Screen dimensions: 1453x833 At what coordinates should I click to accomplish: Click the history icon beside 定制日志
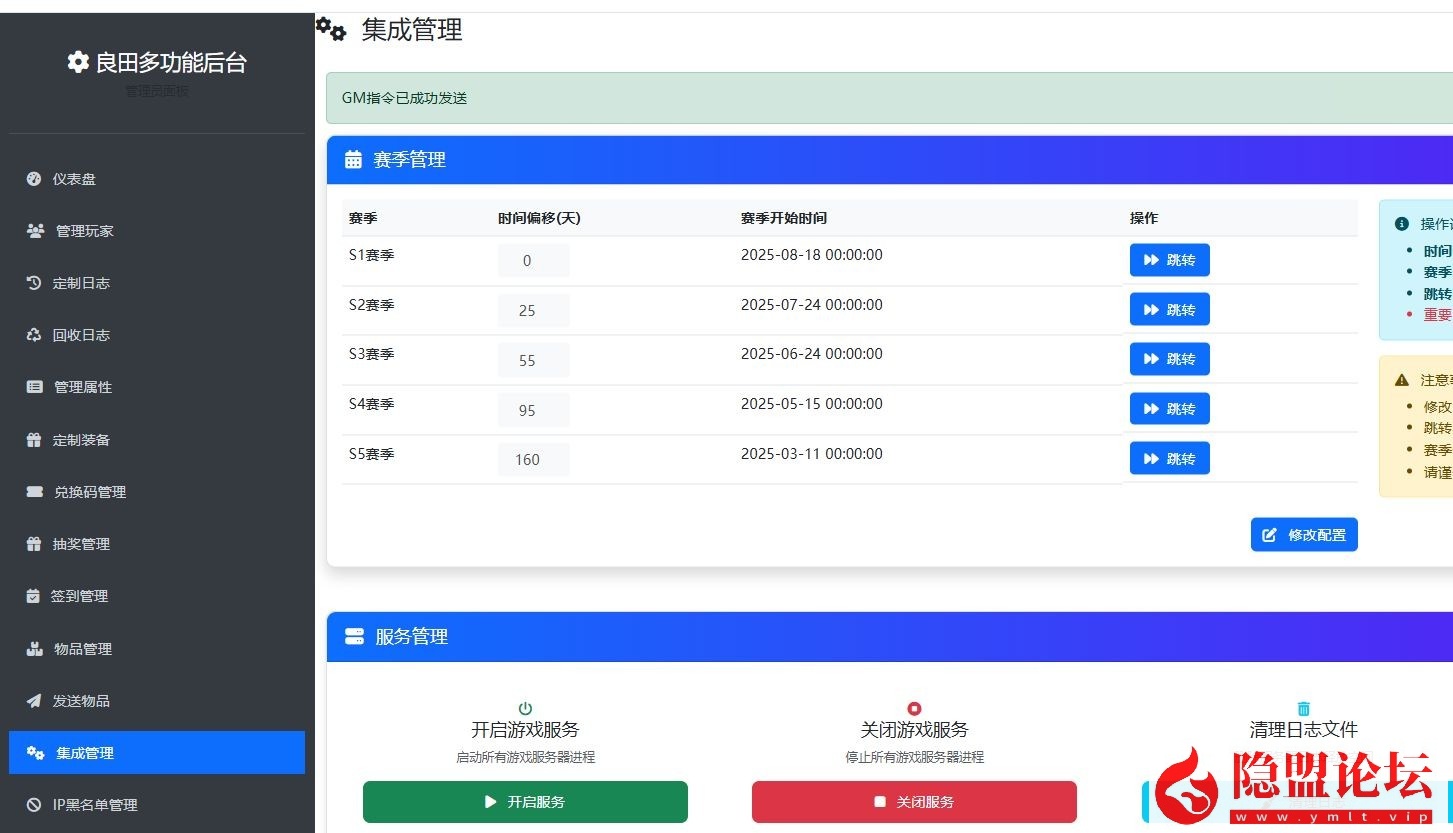pyautogui.click(x=34, y=283)
